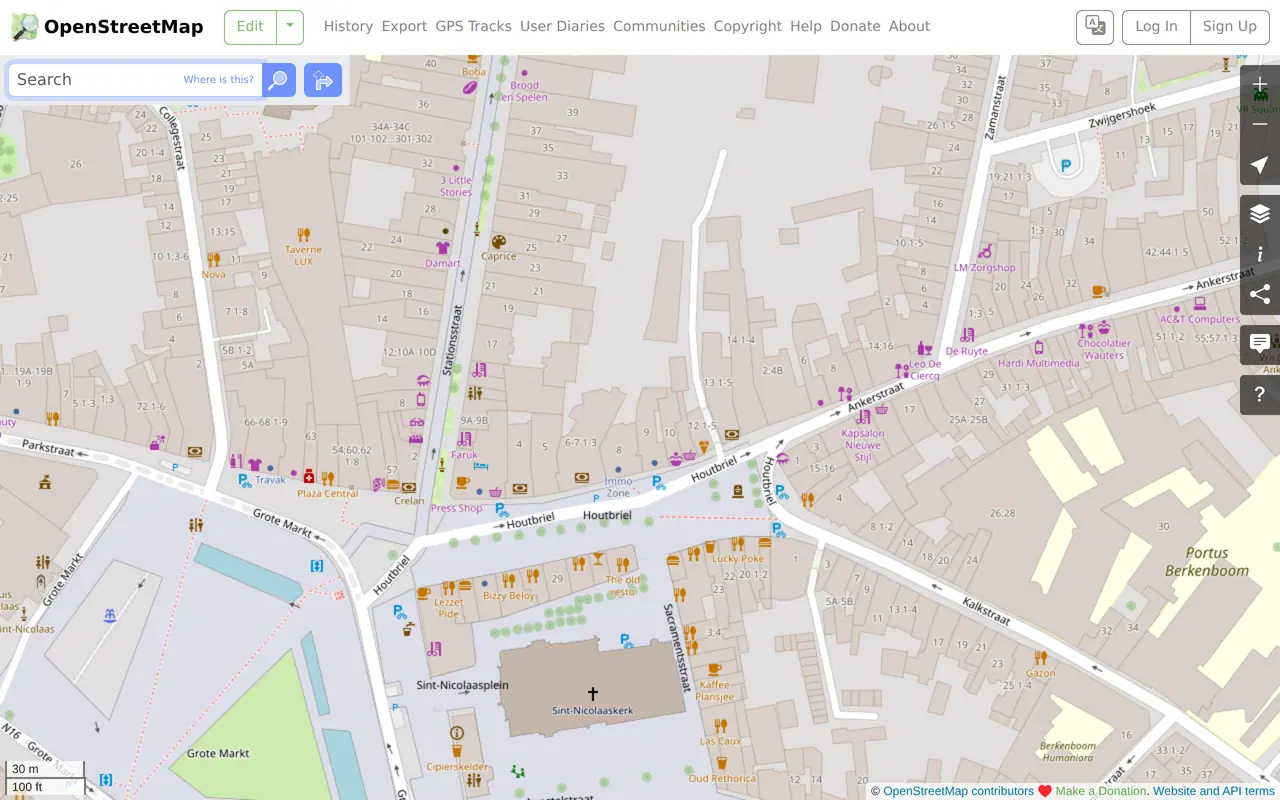
Task: Open the map layers panel
Action: click(x=1260, y=214)
